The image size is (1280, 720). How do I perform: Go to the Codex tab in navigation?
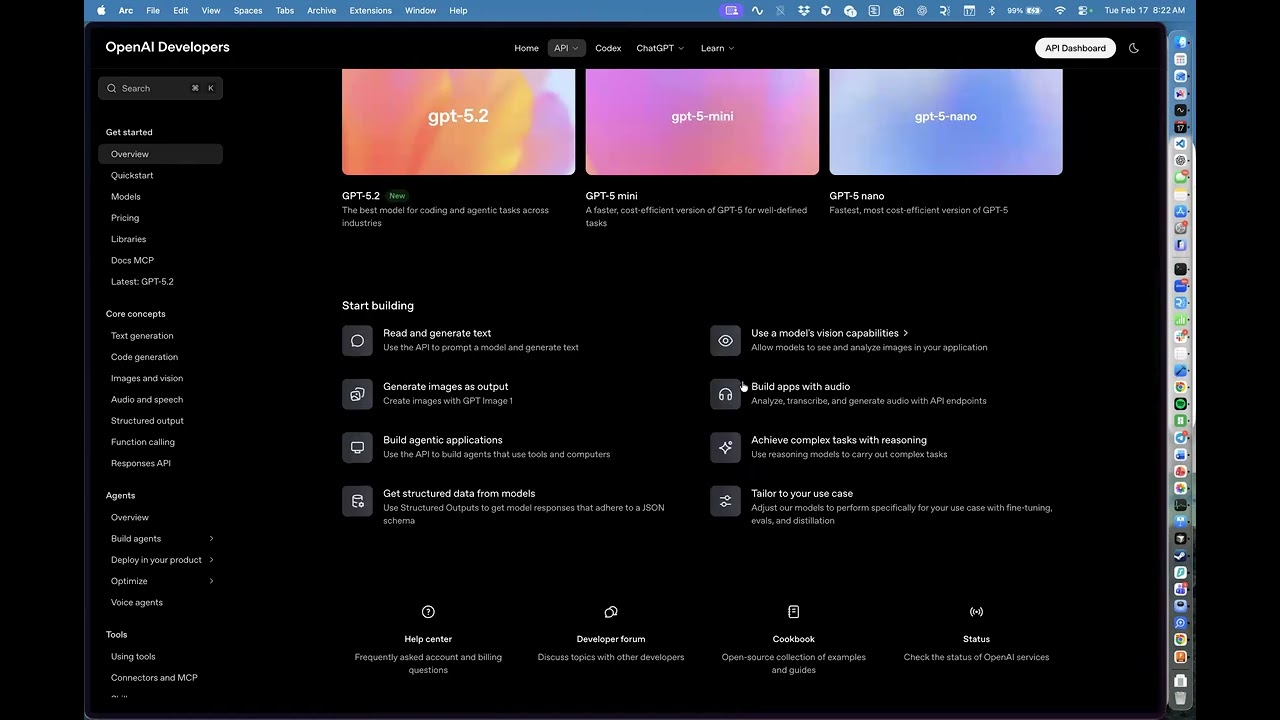coord(608,48)
